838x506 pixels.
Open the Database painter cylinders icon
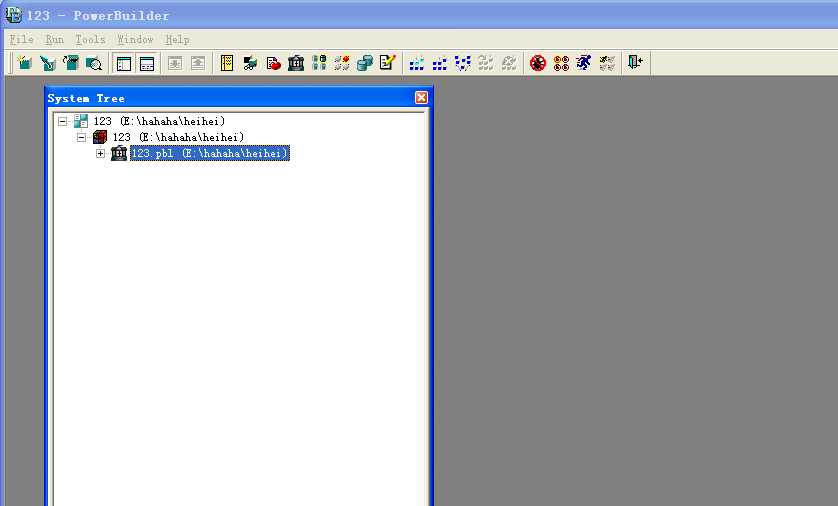coord(365,63)
